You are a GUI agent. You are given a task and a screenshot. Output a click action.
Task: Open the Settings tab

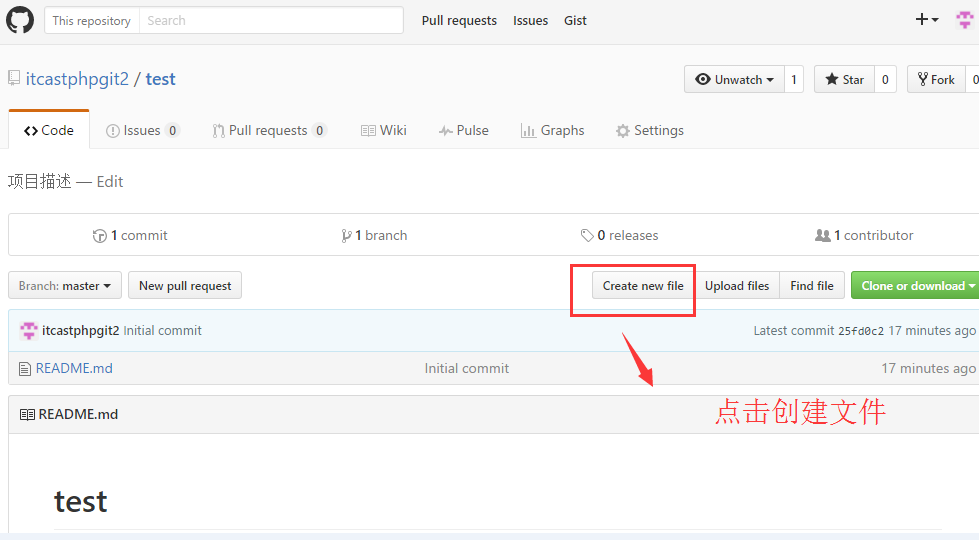tap(649, 130)
